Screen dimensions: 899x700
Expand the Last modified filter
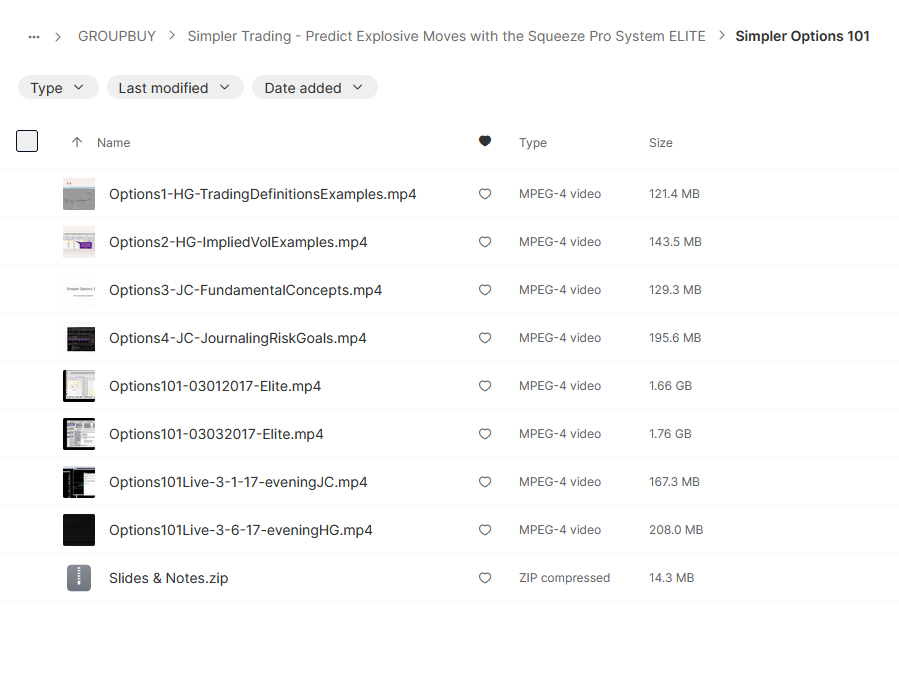[x=175, y=87]
